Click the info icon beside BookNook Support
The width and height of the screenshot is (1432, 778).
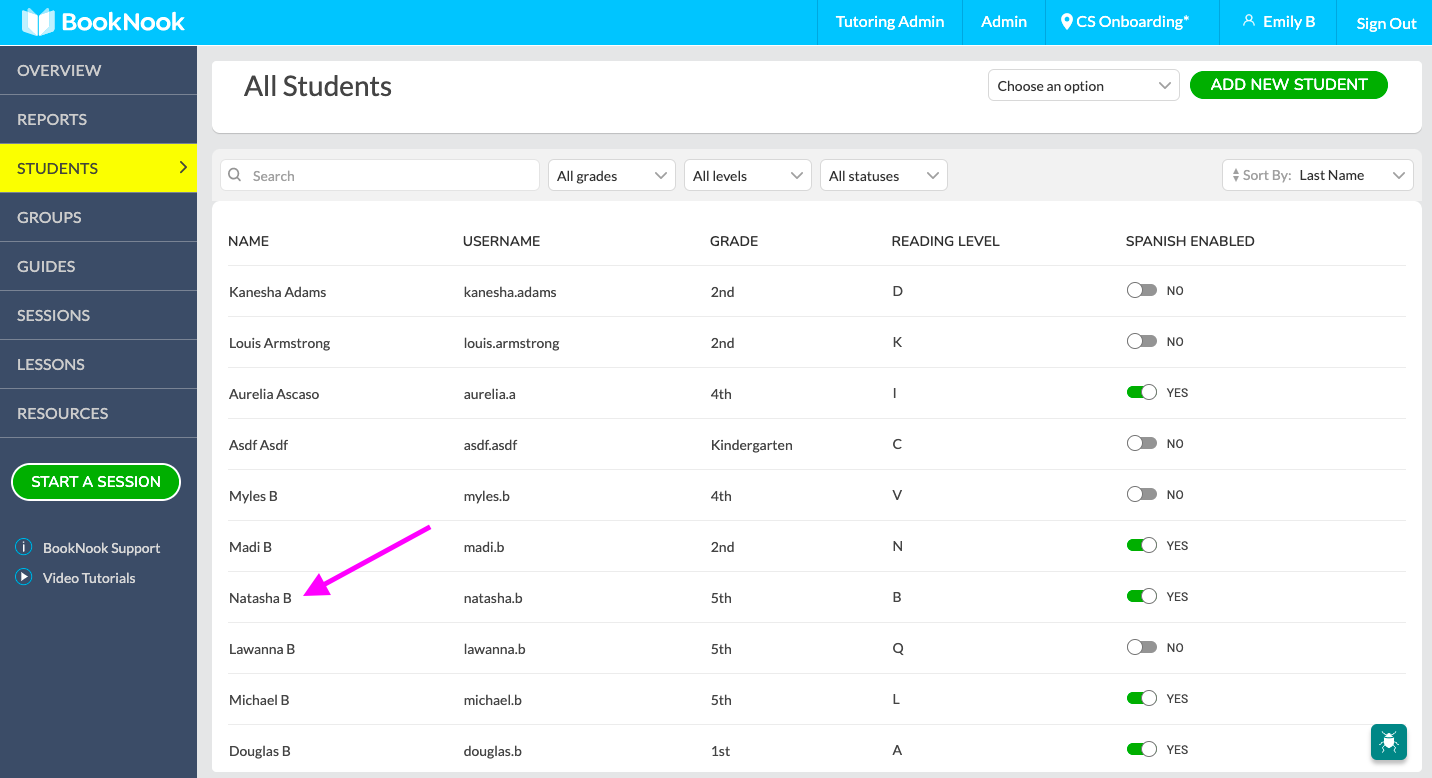coord(22,547)
